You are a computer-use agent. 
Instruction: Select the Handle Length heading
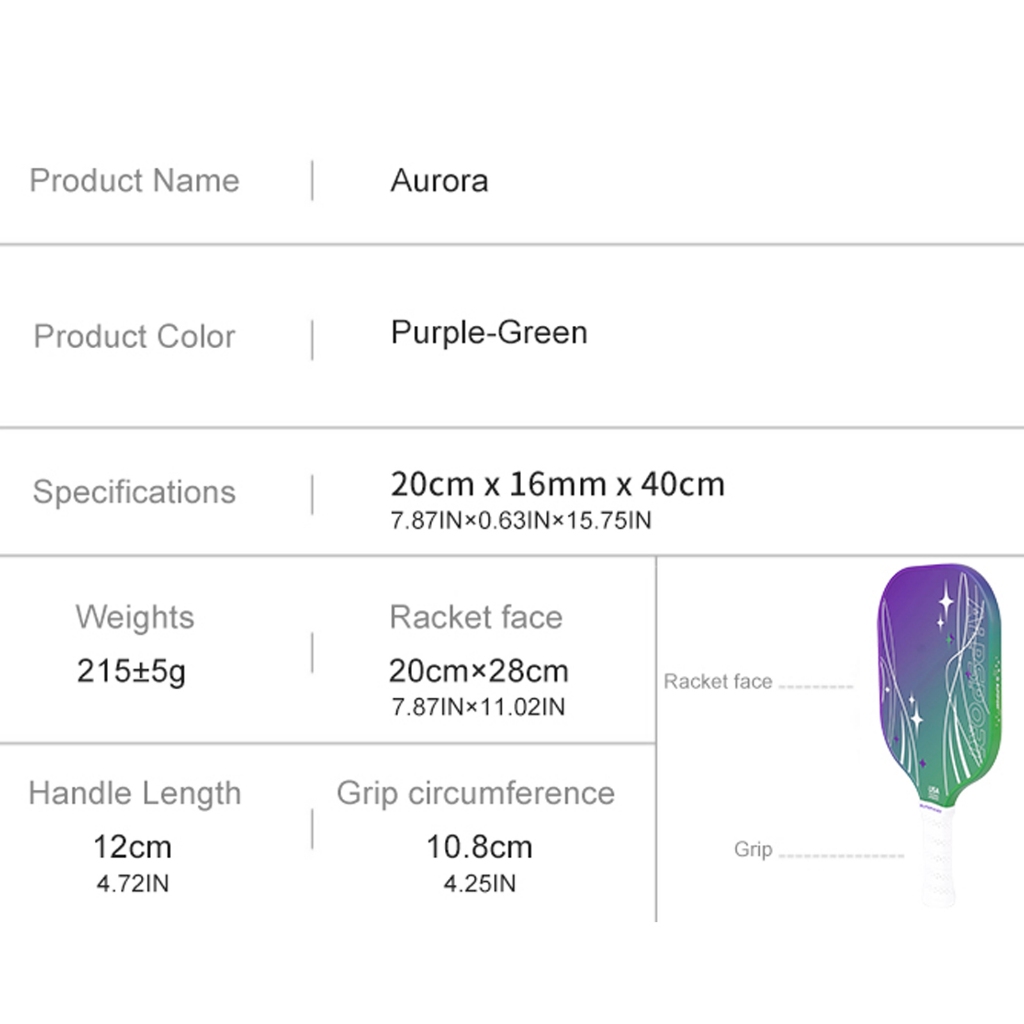coord(135,793)
